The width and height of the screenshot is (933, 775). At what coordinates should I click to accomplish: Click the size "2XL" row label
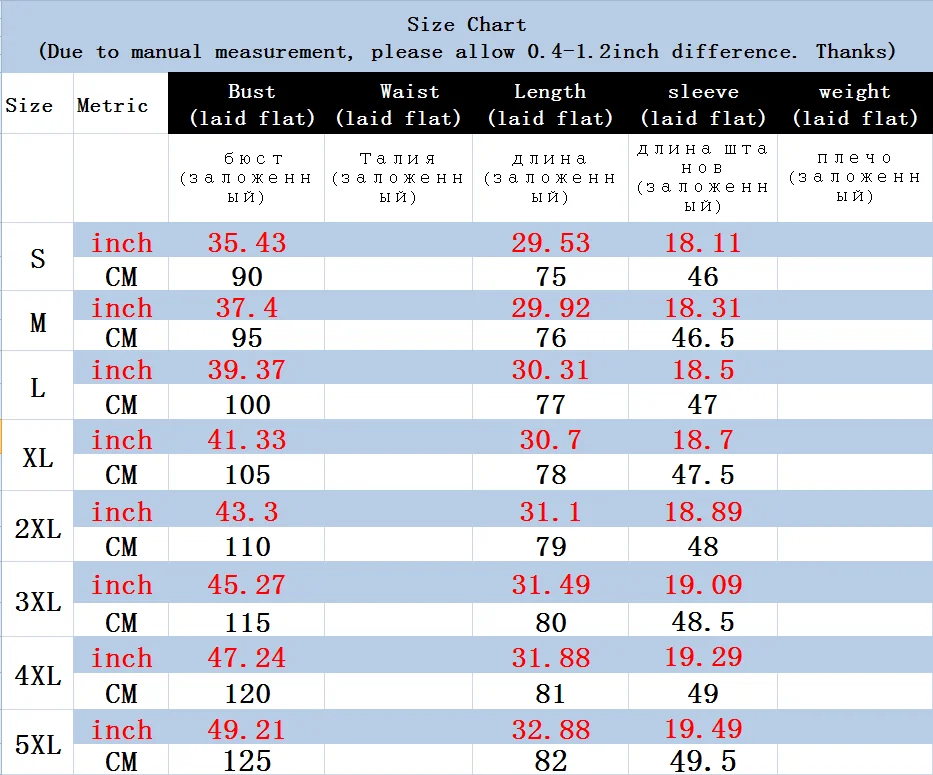37,529
